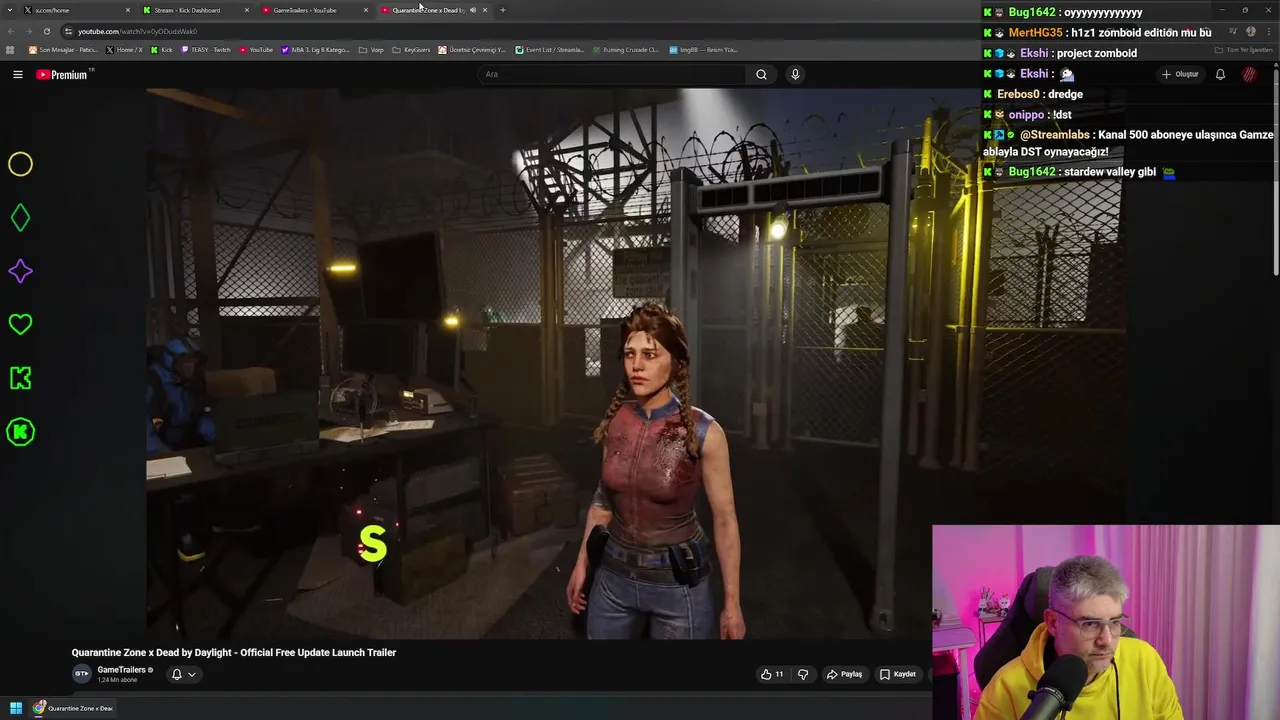Expand the Vorp bookmarks folder

coord(371,49)
